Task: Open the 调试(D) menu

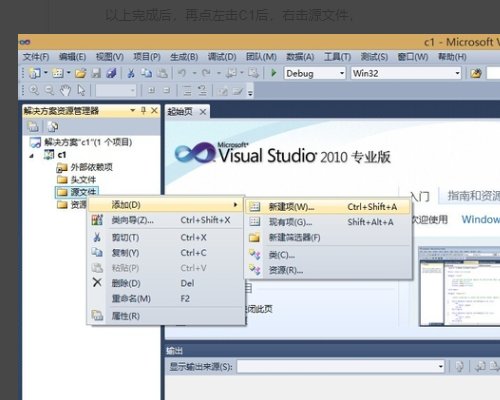Action: pyautogui.click(x=222, y=57)
